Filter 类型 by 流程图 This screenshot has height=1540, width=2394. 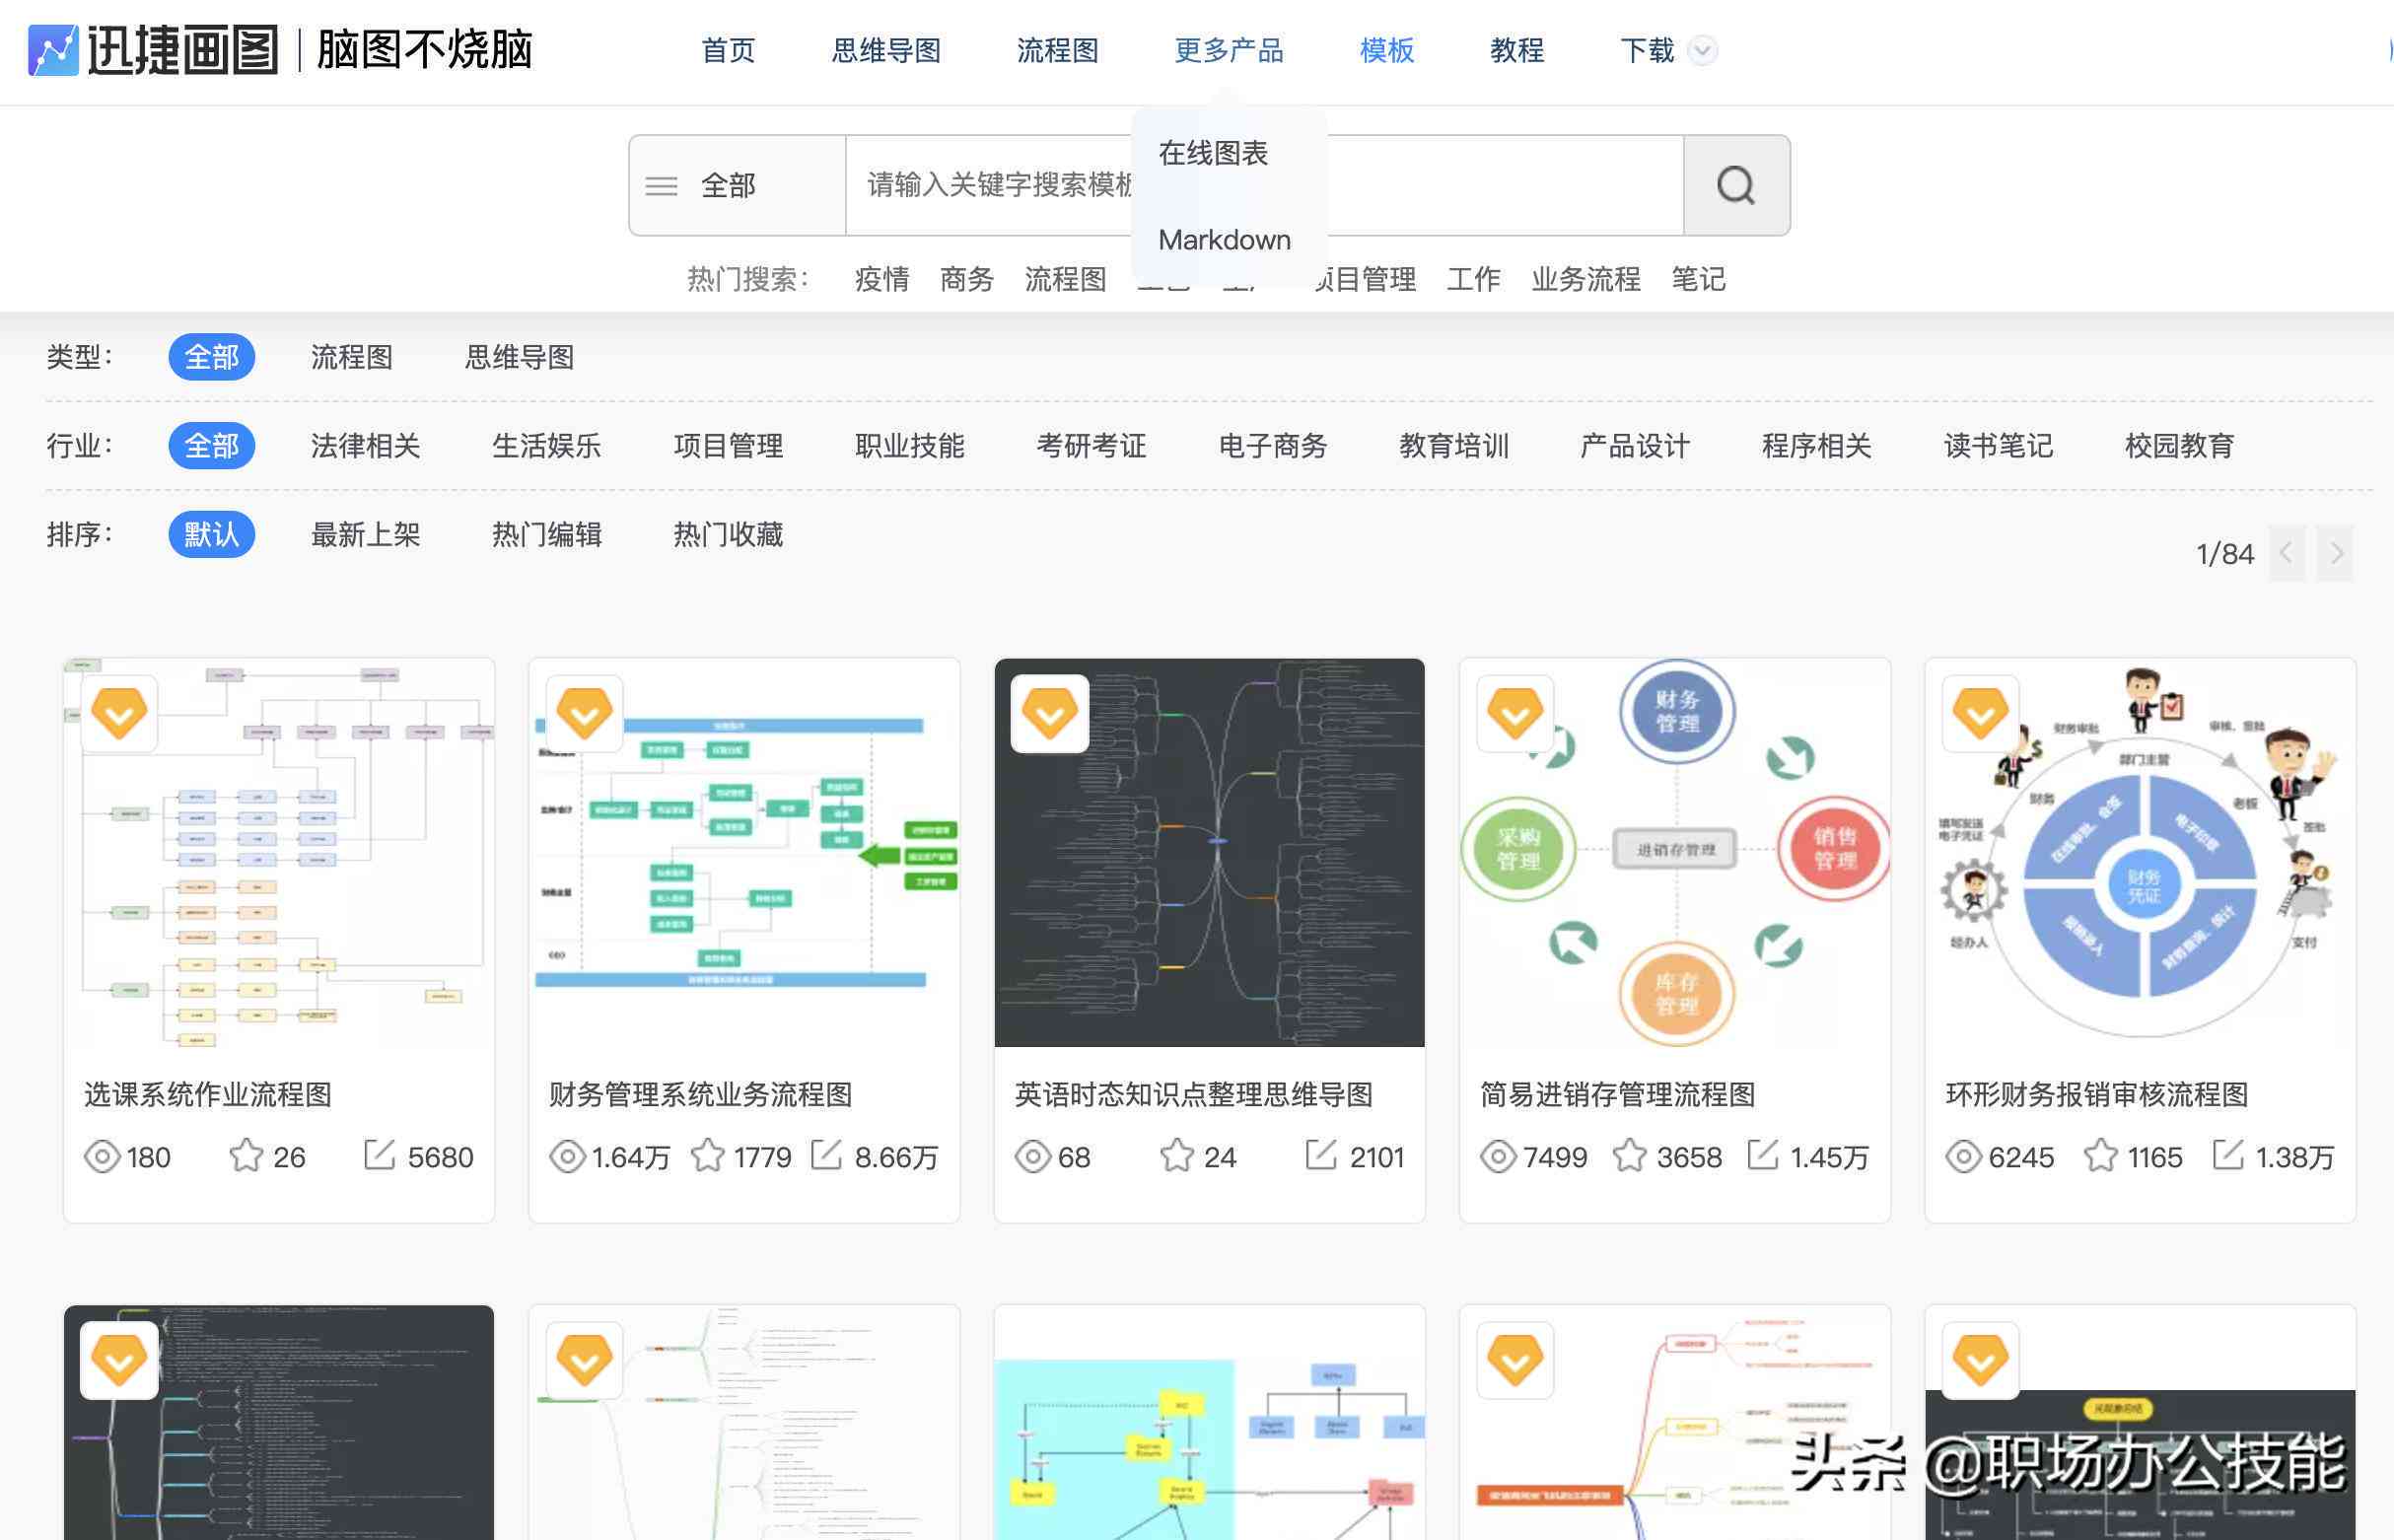[x=351, y=357]
